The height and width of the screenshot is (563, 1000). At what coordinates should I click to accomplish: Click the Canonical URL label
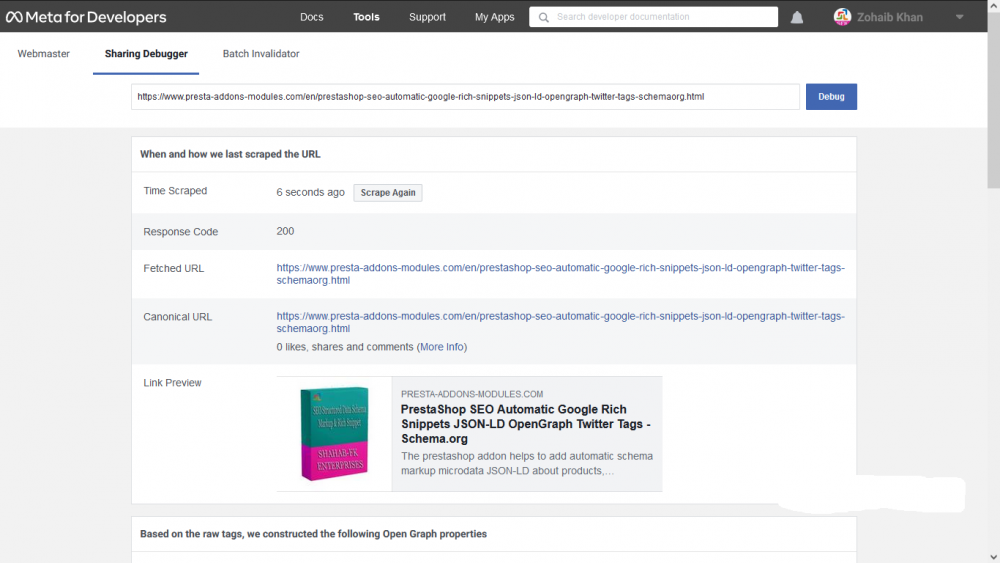177,317
